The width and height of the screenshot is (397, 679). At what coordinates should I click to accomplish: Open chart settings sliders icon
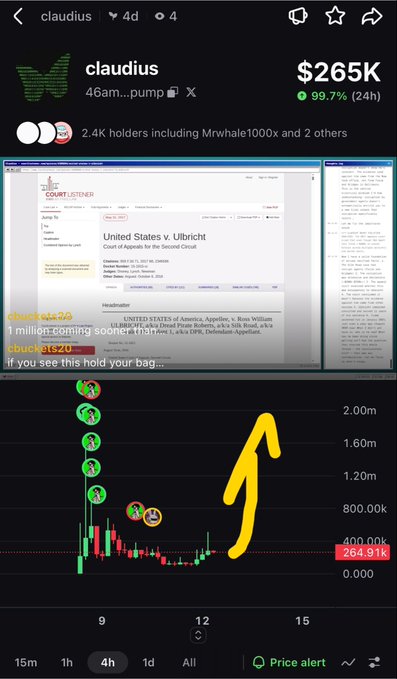coord(374,663)
